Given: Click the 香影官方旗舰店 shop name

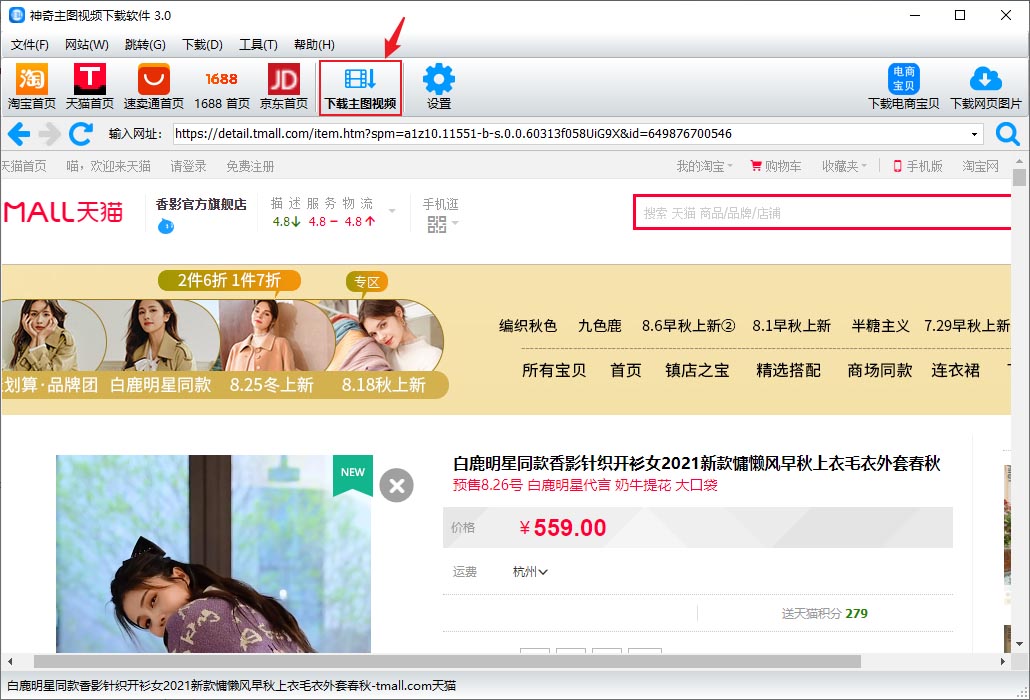Looking at the screenshot, I should [x=201, y=204].
